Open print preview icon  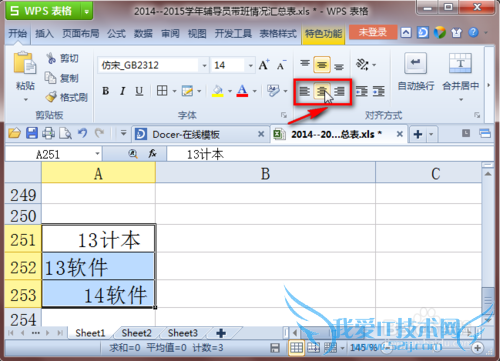click(65, 134)
